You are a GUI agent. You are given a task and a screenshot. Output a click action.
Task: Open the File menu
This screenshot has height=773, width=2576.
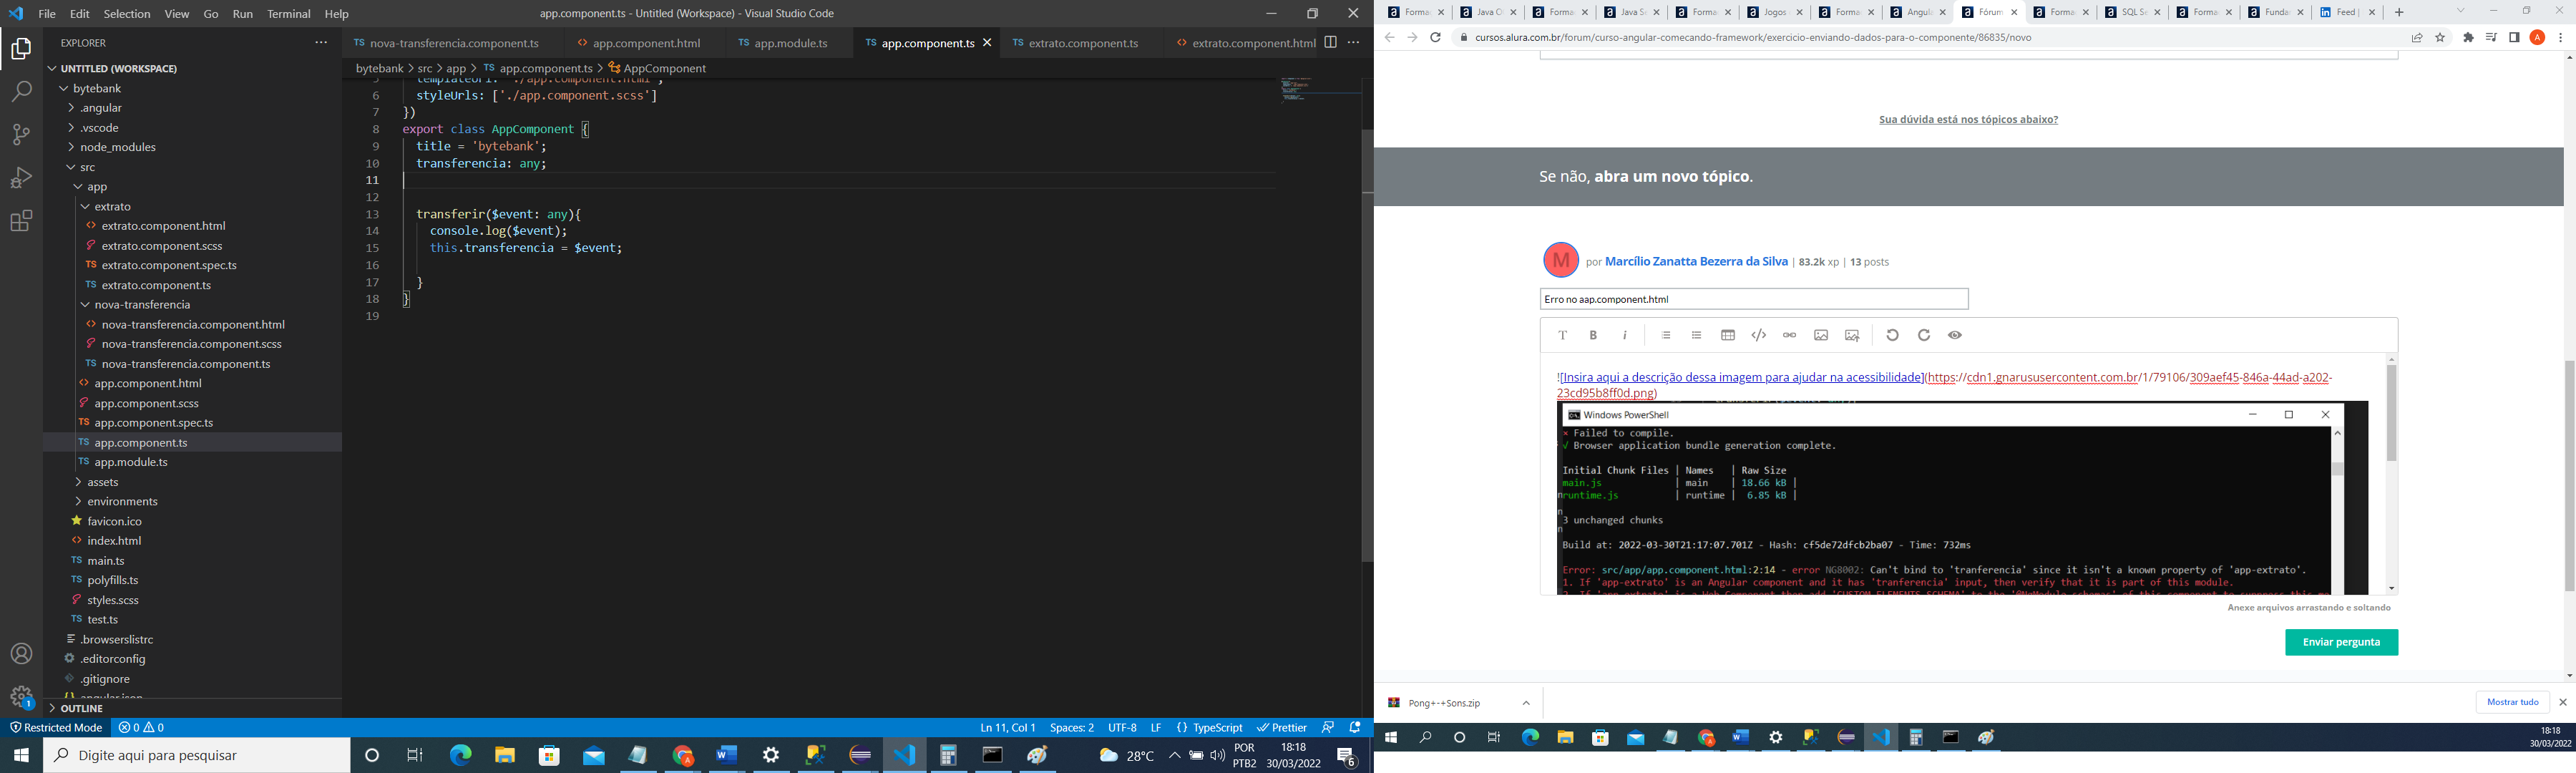tap(47, 14)
